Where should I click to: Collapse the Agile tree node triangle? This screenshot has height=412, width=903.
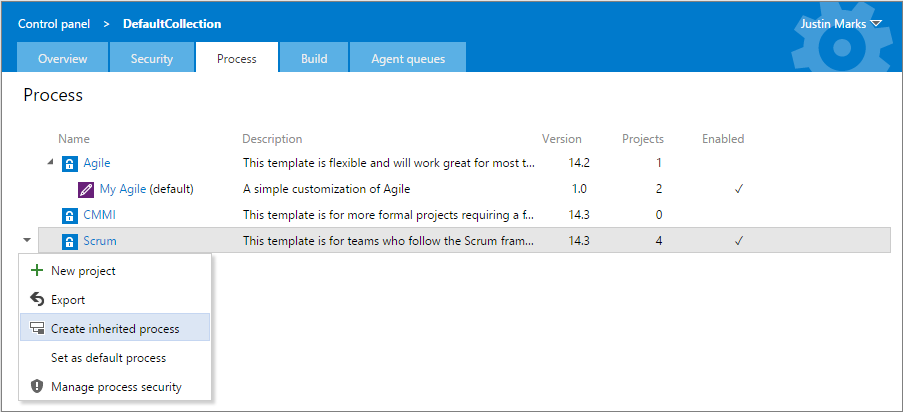[x=51, y=163]
